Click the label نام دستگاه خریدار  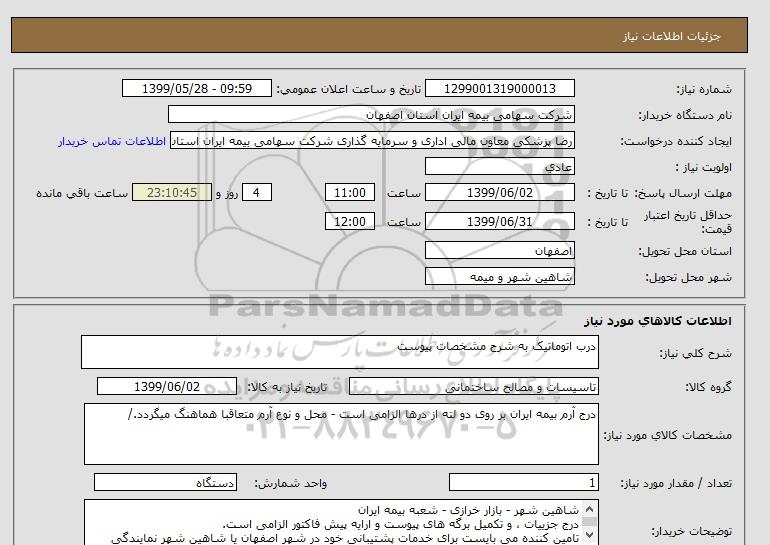[x=685, y=115]
